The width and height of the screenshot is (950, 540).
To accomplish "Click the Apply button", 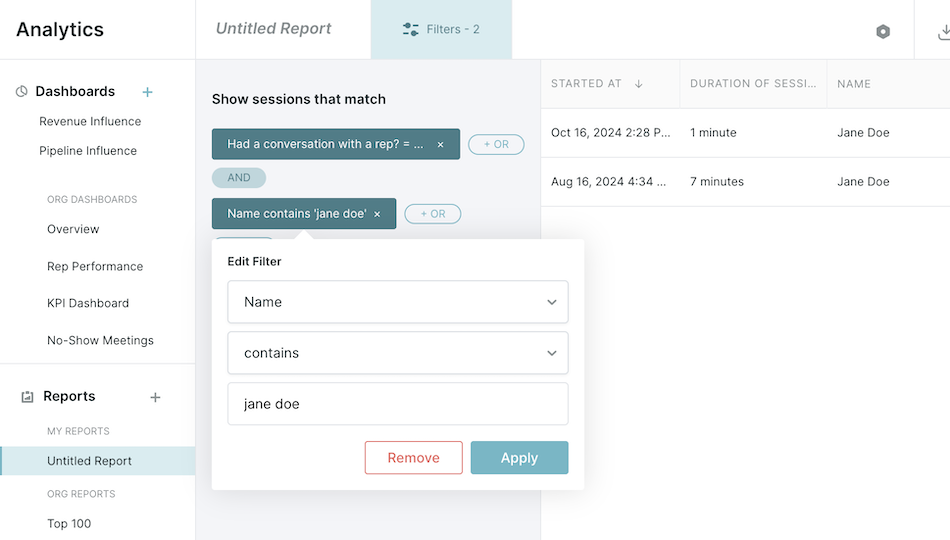I will pos(519,458).
